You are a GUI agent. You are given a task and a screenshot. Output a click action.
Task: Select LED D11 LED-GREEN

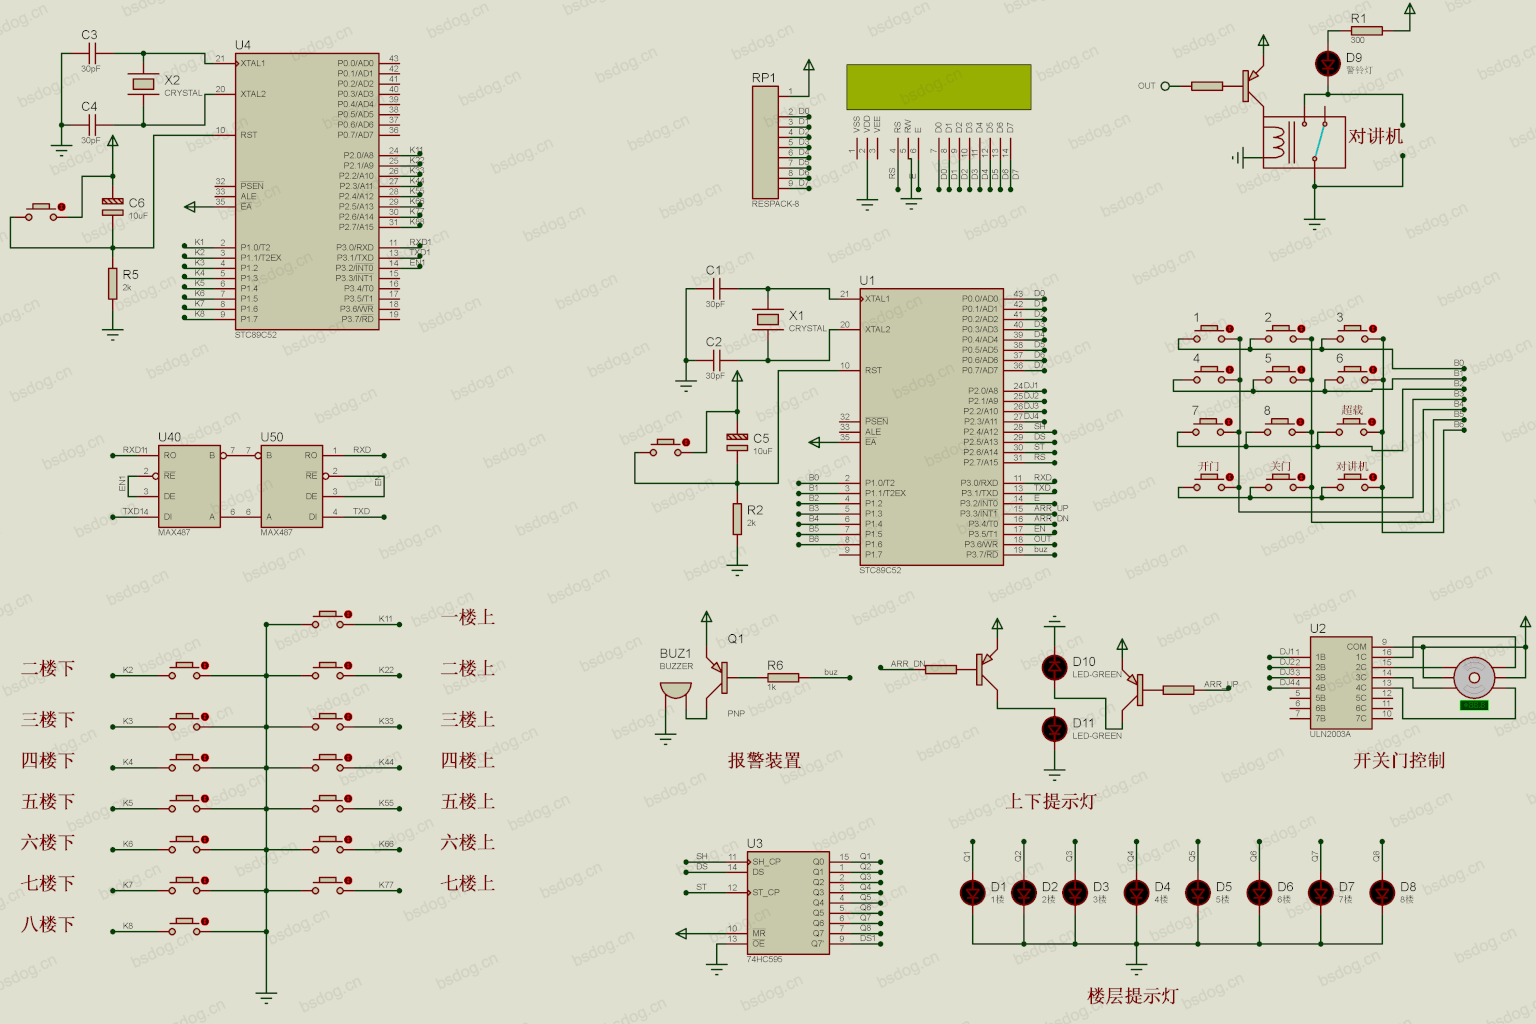[x=1054, y=729]
